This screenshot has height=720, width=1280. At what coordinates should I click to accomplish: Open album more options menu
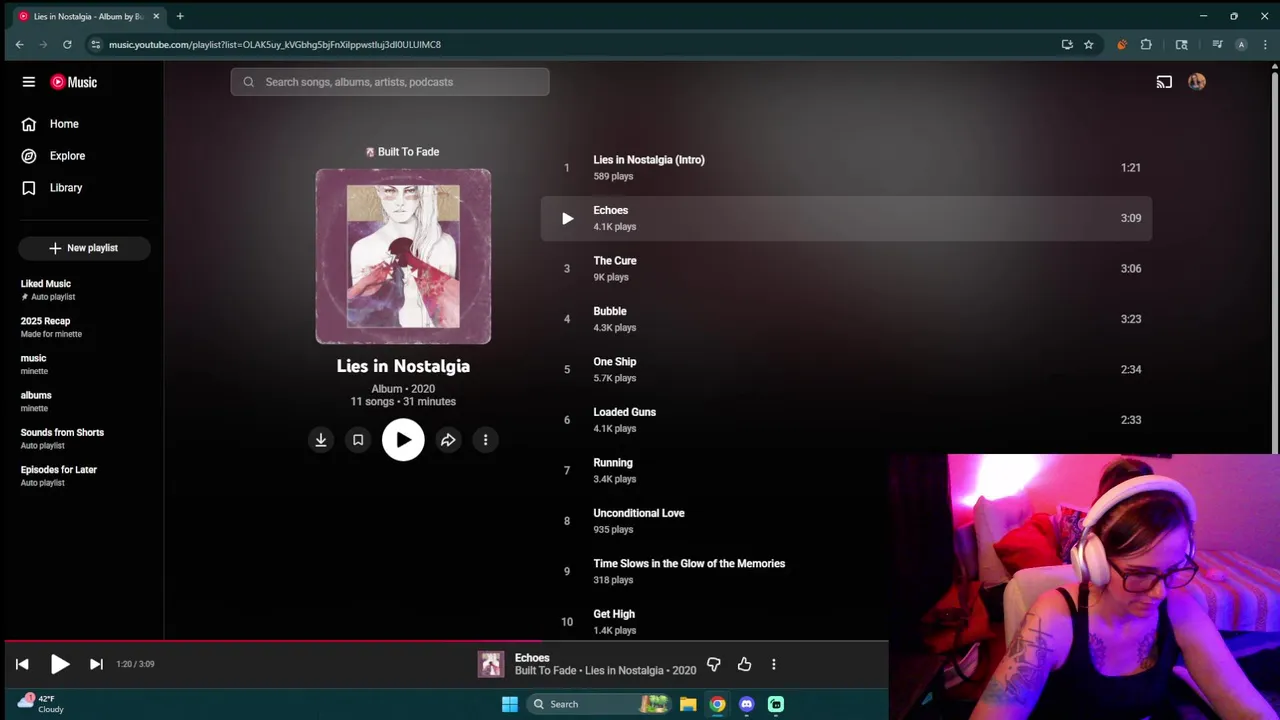coord(485,440)
